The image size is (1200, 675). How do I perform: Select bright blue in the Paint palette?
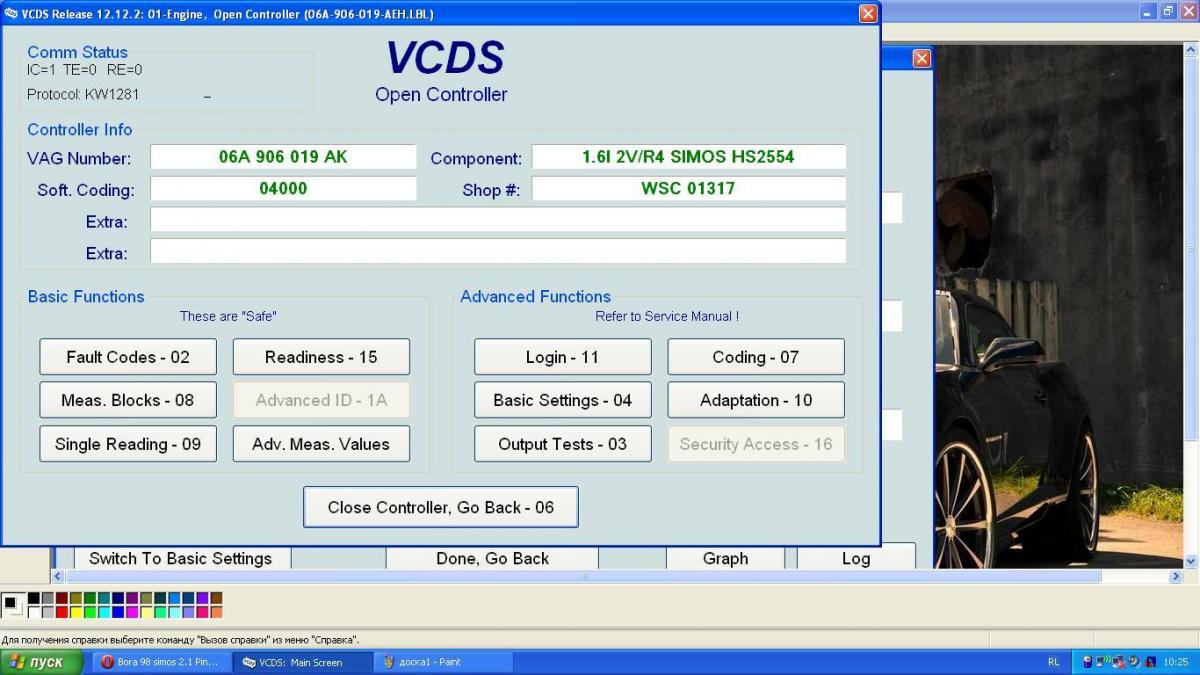coord(118,612)
